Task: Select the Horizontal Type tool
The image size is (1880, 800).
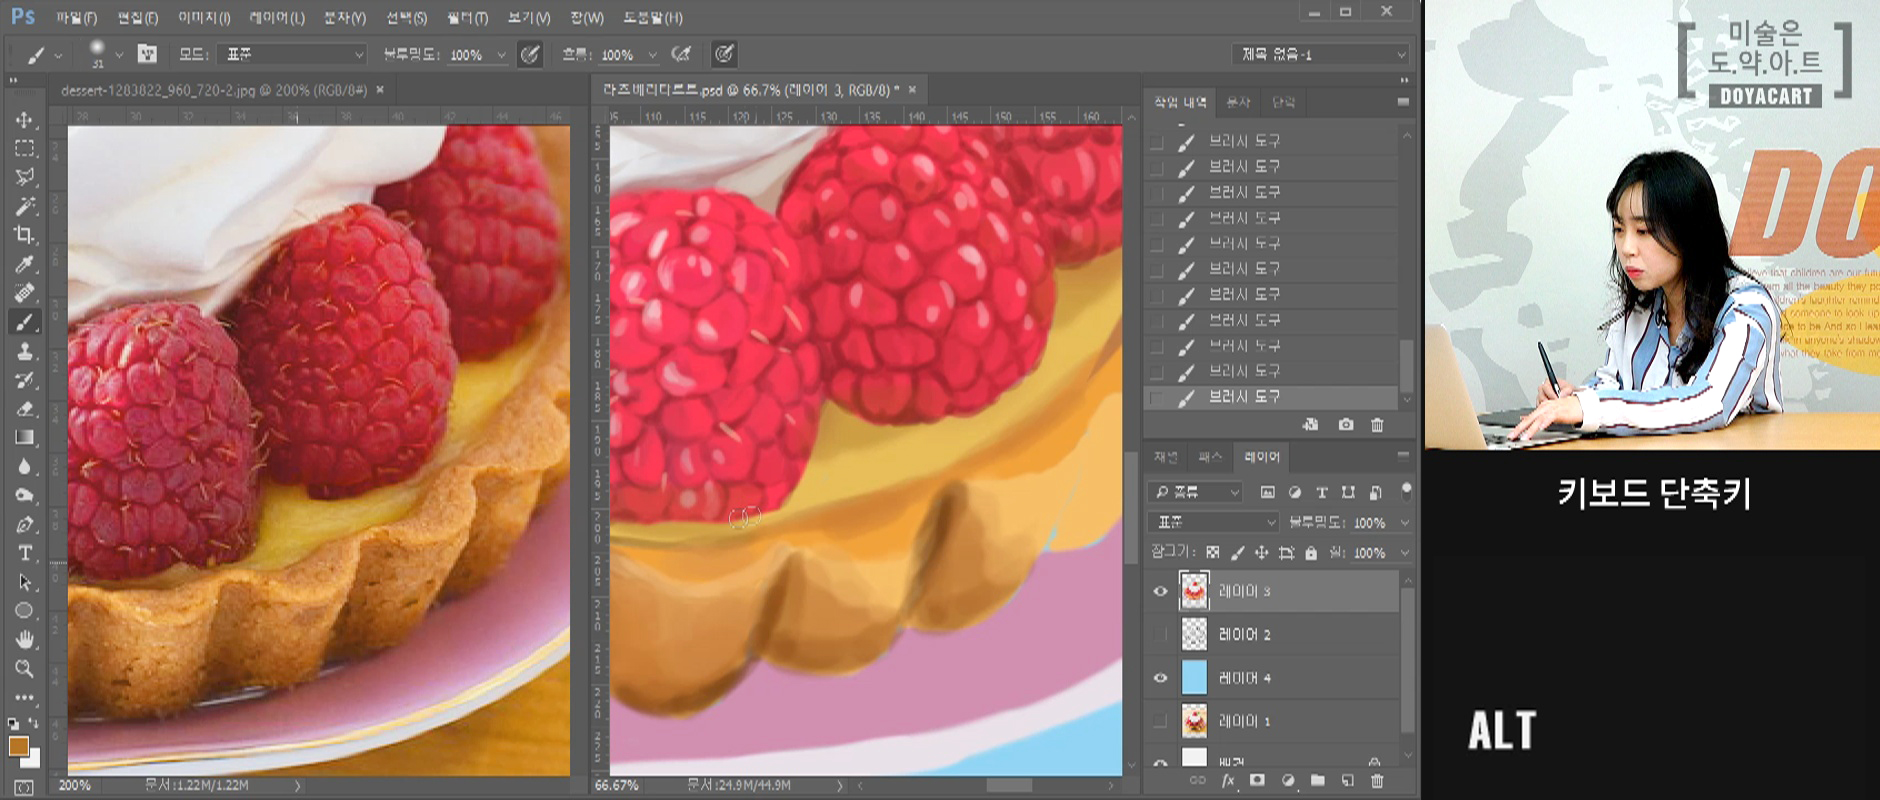Action: [x=24, y=553]
